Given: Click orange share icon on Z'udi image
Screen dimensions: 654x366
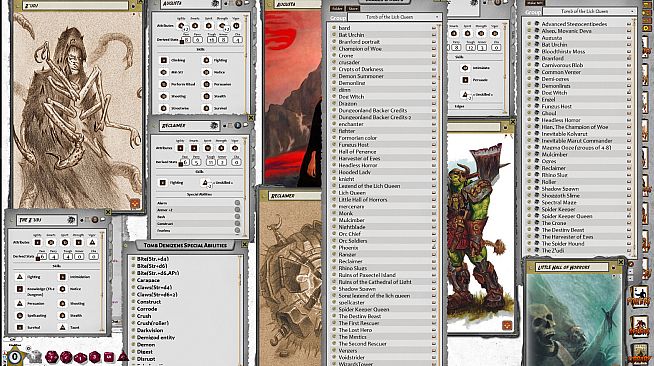Looking at the screenshot, I should tap(135, 203).
